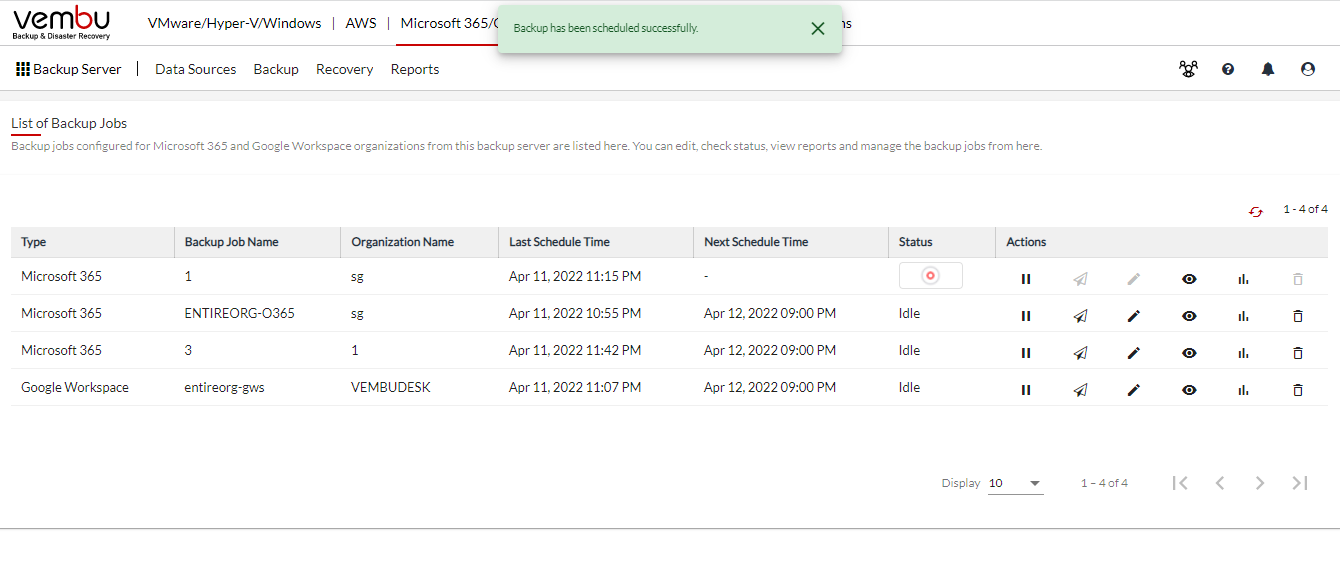This screenshot has height=574, width=1340.
Task: Suspend backup job 1 with pause icon
Action: pos(1026,279)
